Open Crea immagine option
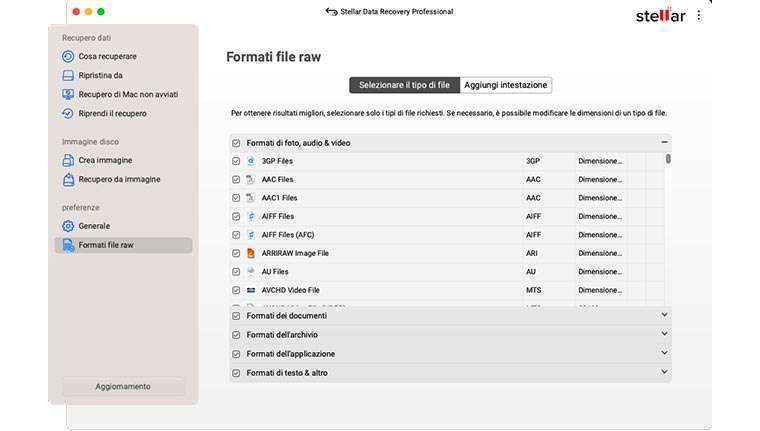The height and width of the screenshot is (431, 760). [105, 160]
